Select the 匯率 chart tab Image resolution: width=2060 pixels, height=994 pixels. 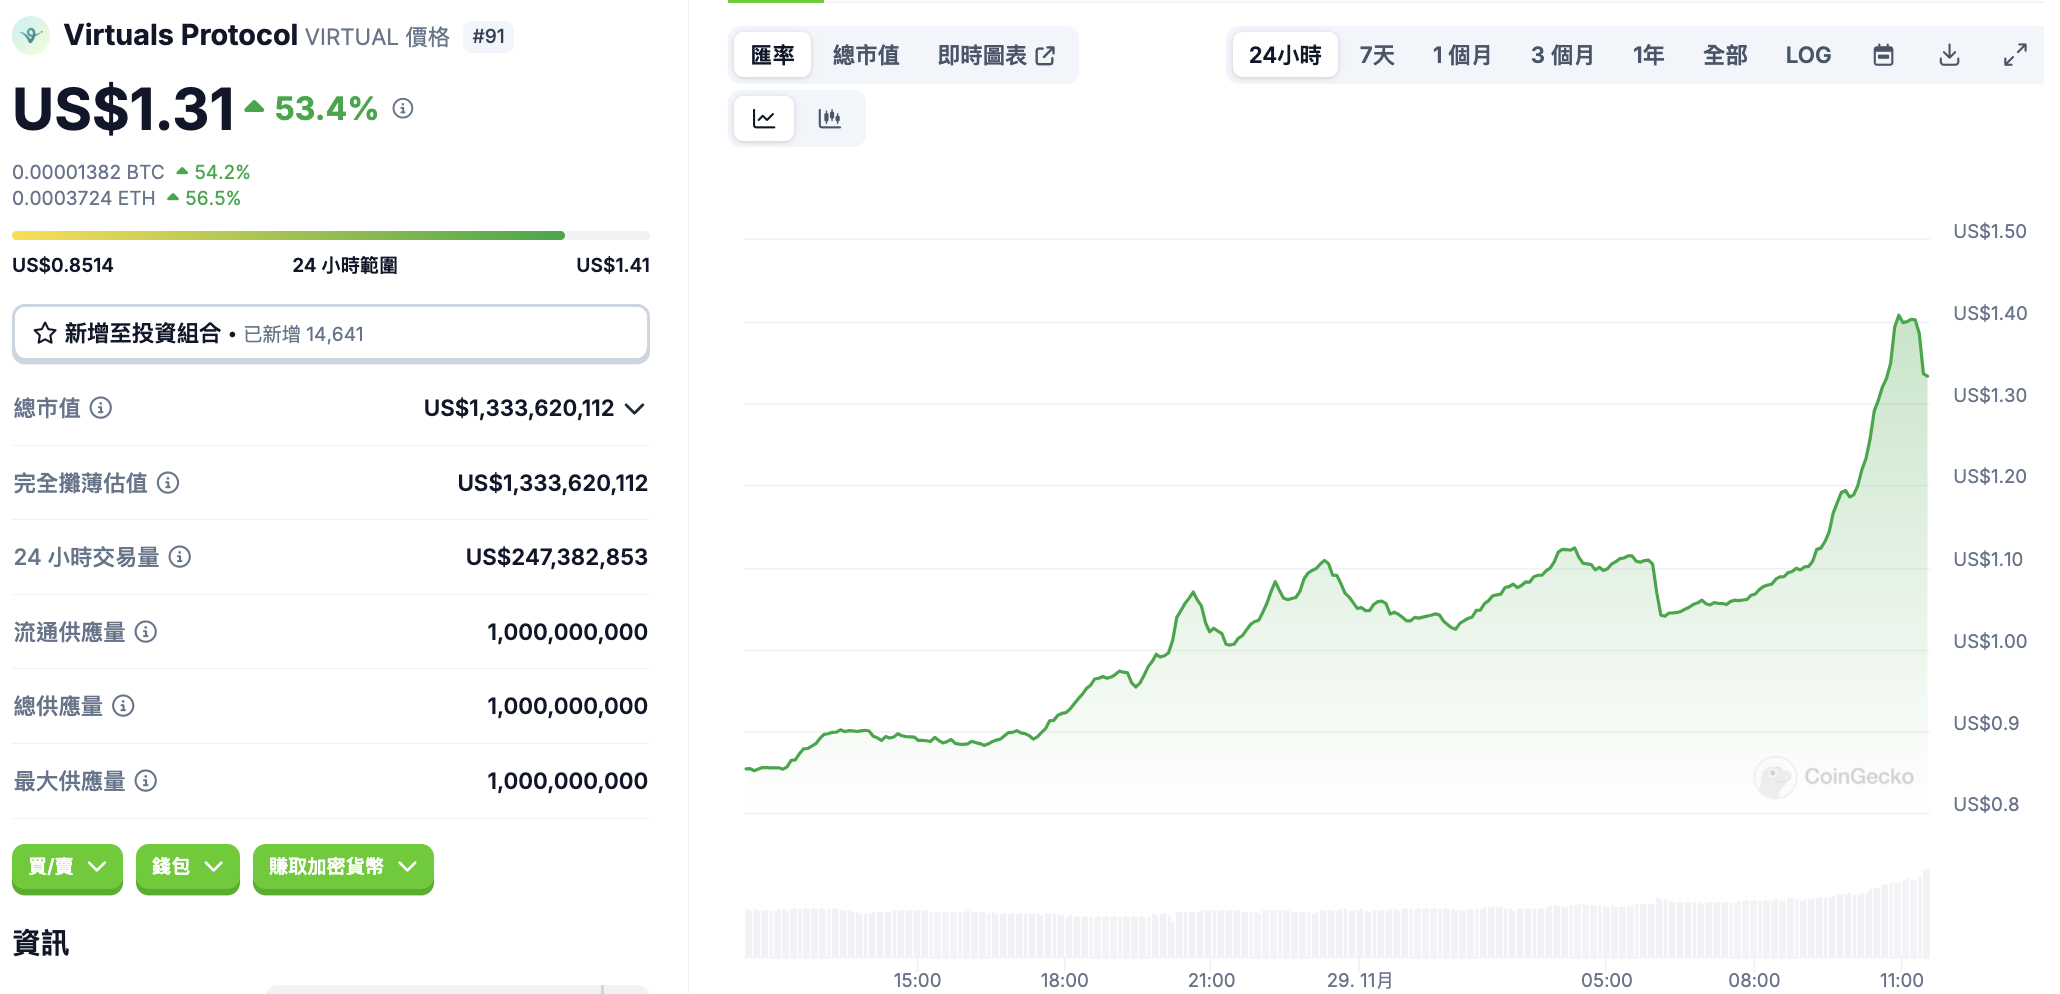pyautogui.click(x=772, y=55)
